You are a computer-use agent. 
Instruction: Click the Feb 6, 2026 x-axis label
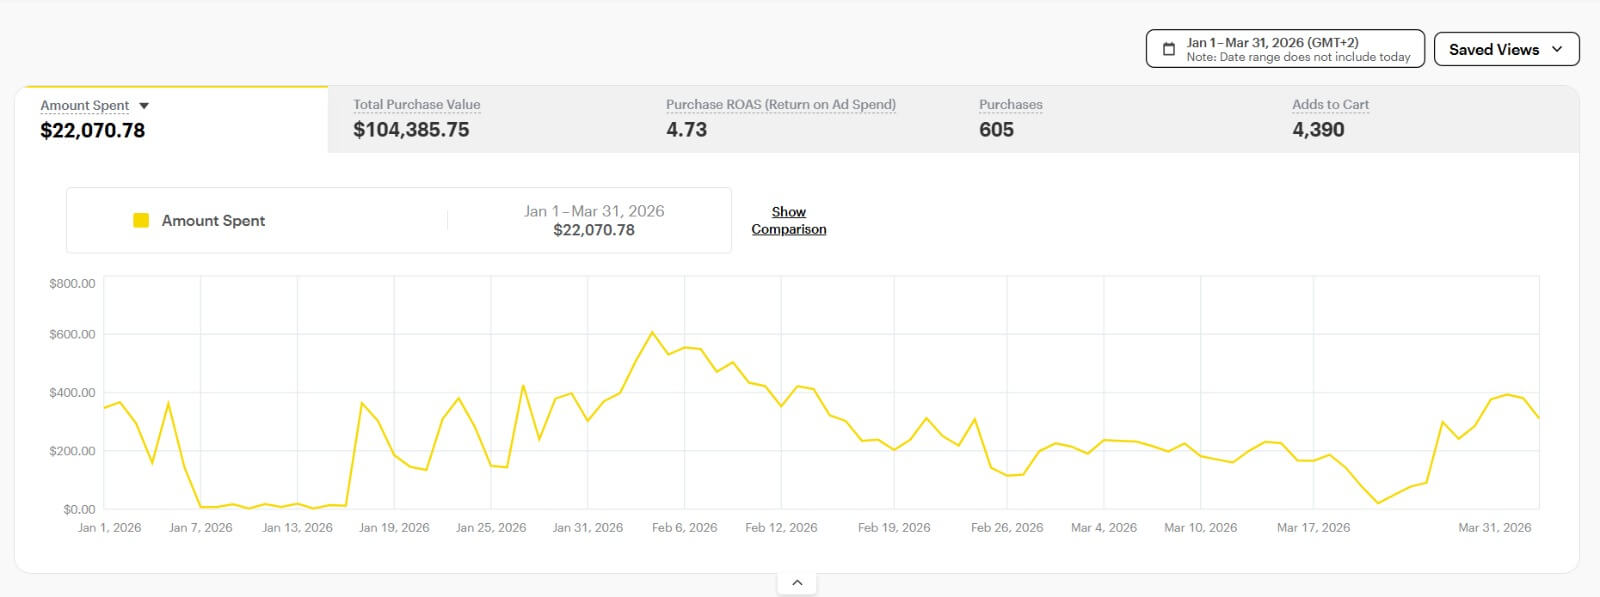coord(685,527)
